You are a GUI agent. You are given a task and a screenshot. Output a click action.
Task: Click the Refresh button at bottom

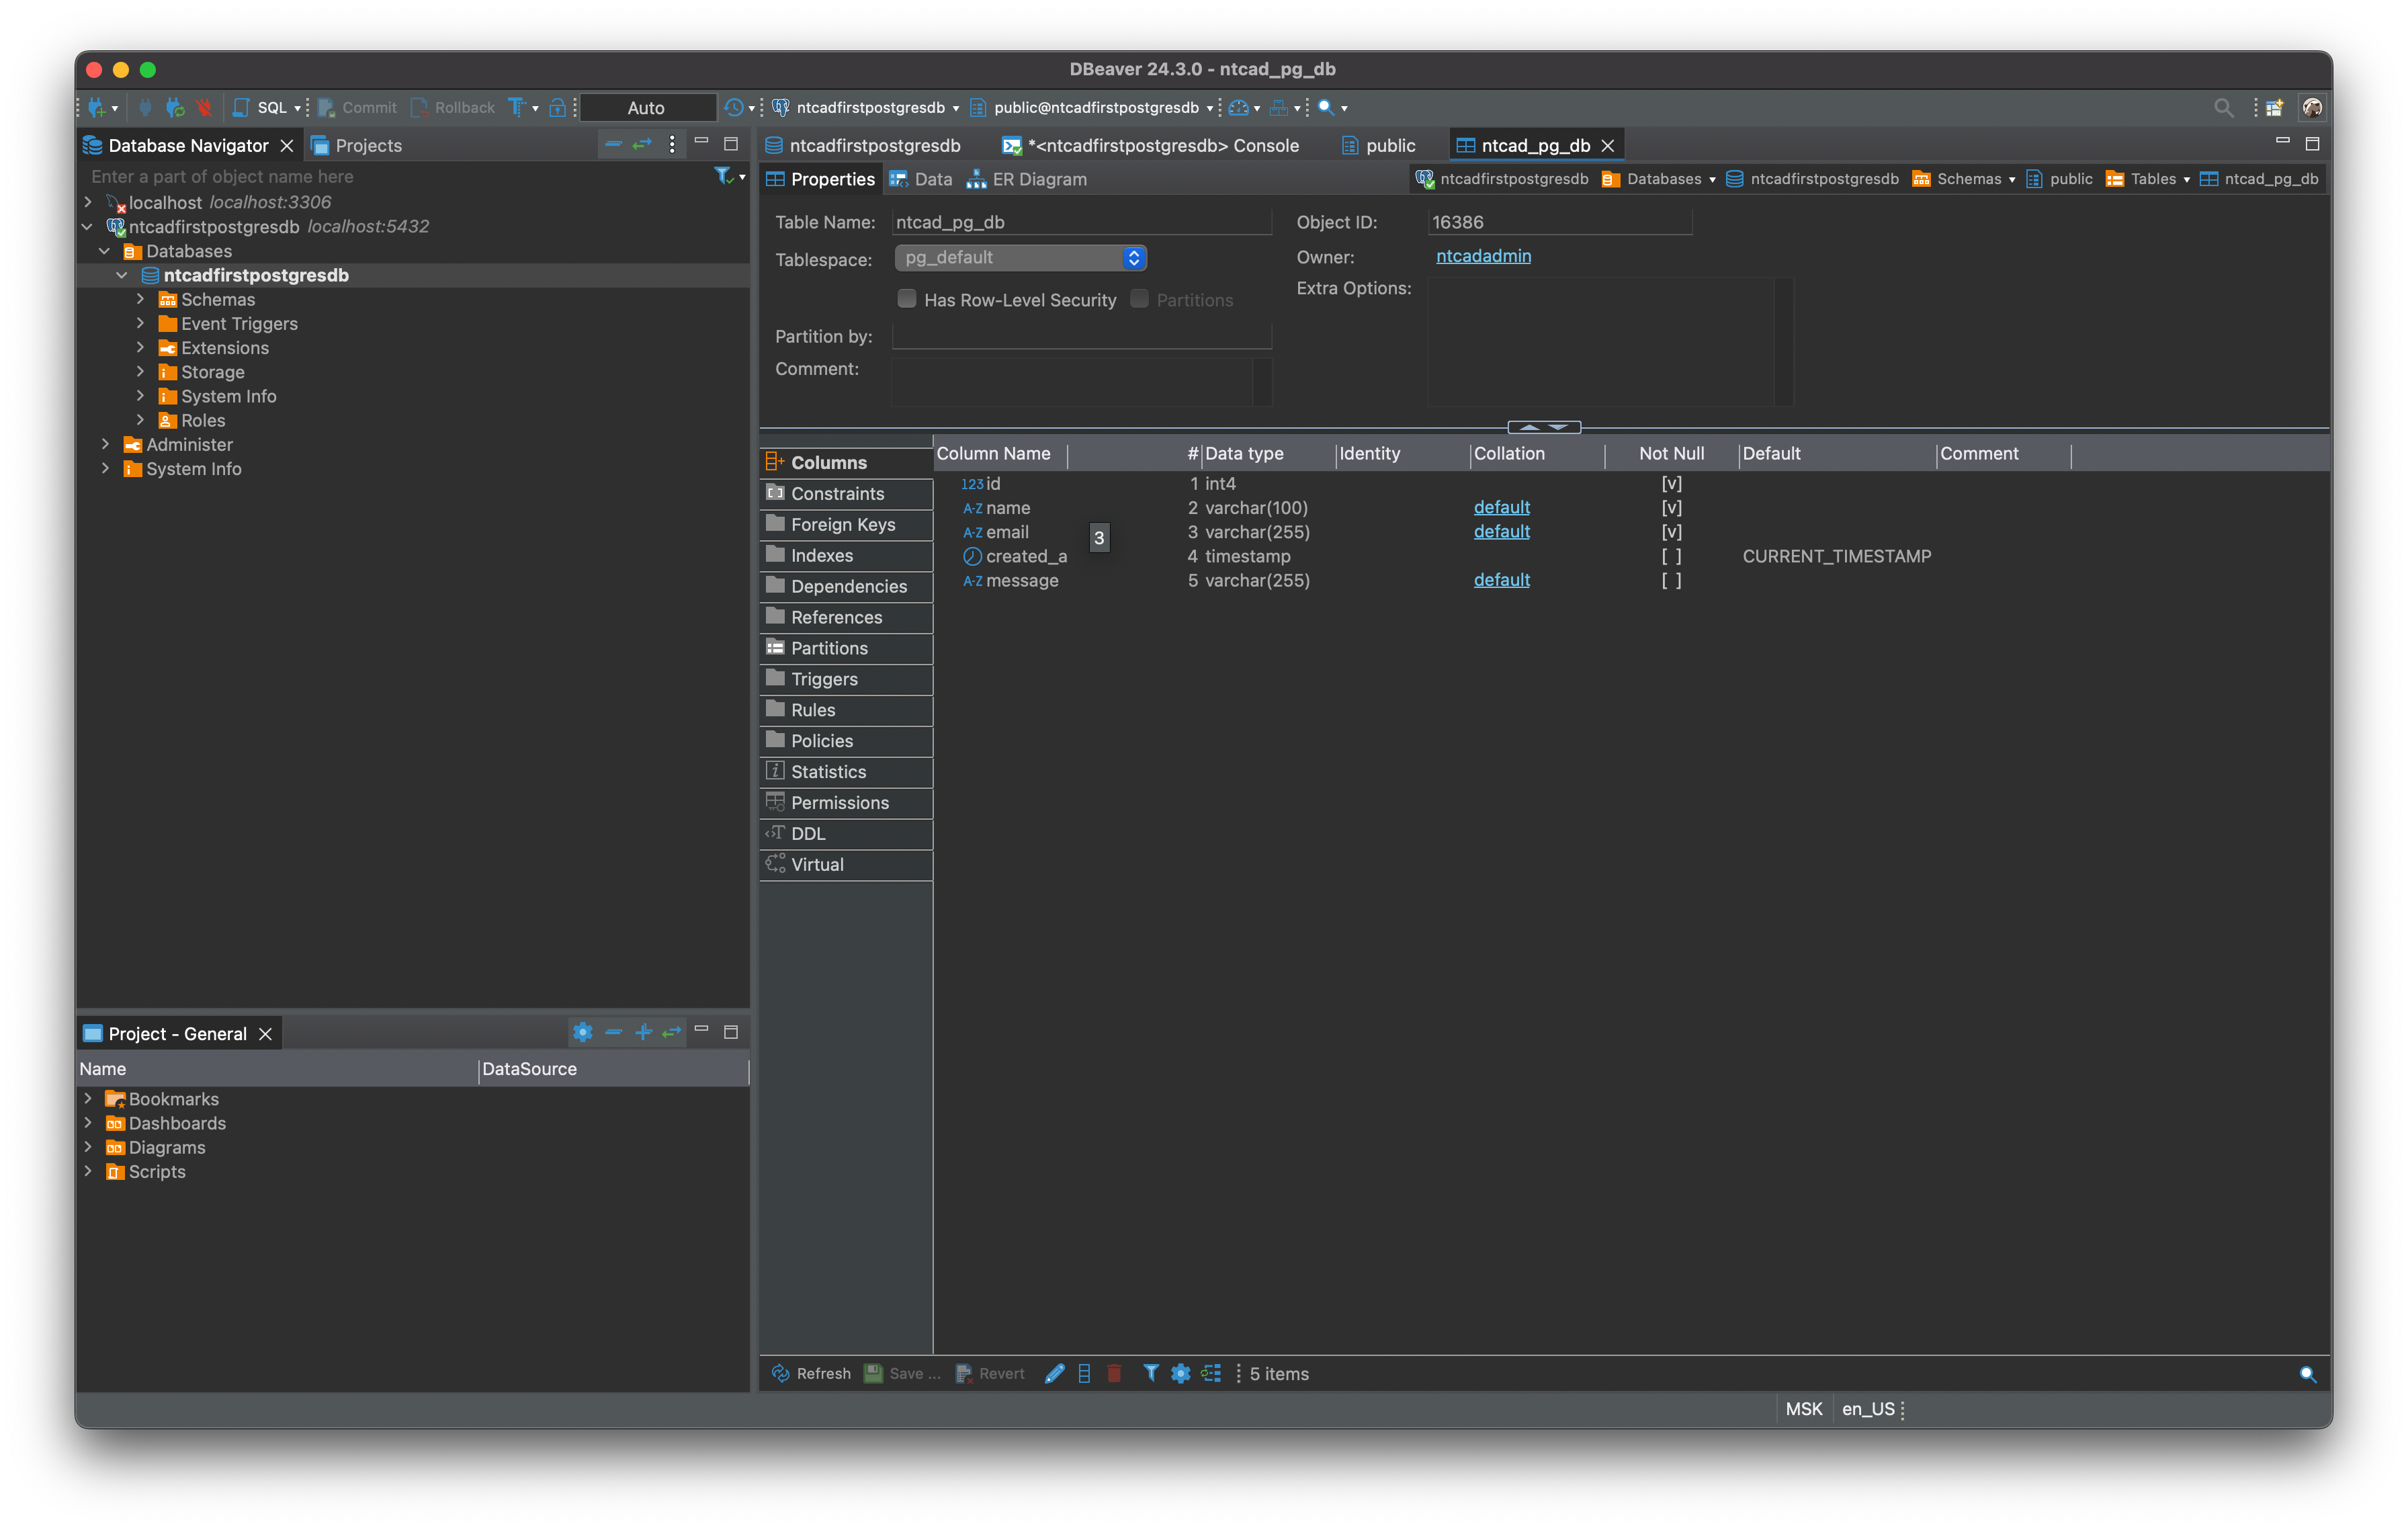[x=811, y=1373]
